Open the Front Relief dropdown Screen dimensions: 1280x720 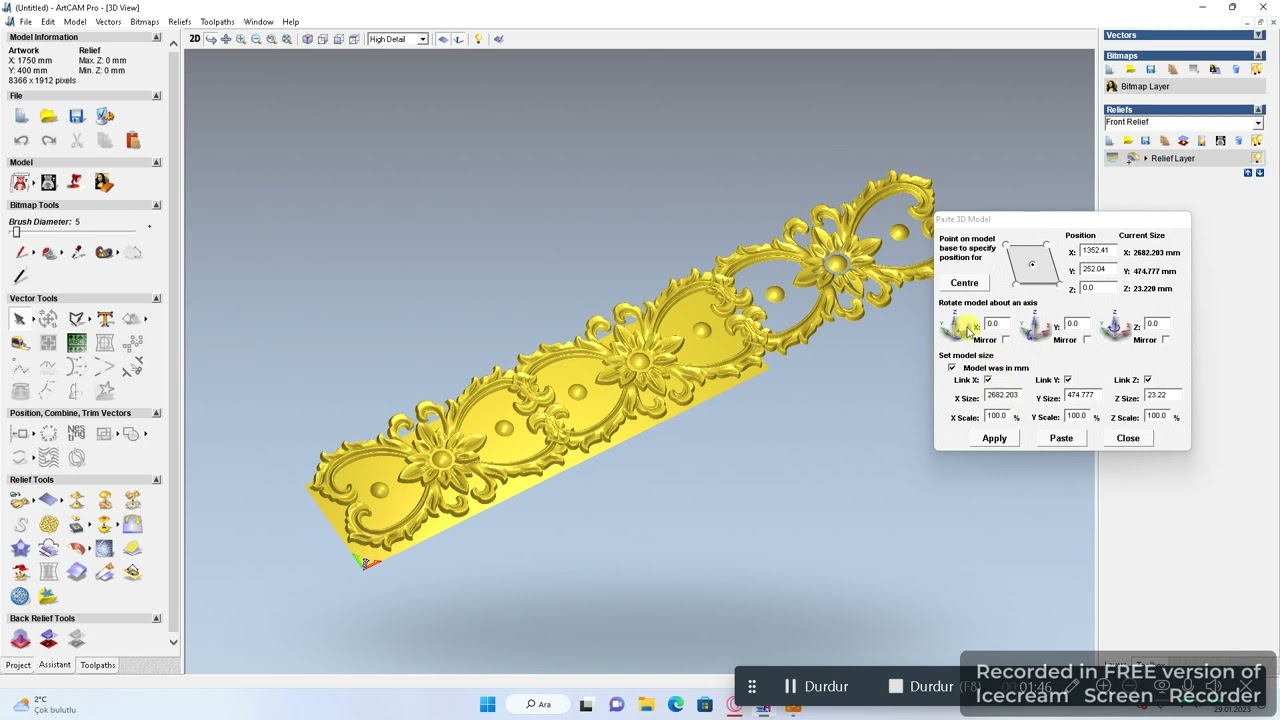coord(1258,123)
